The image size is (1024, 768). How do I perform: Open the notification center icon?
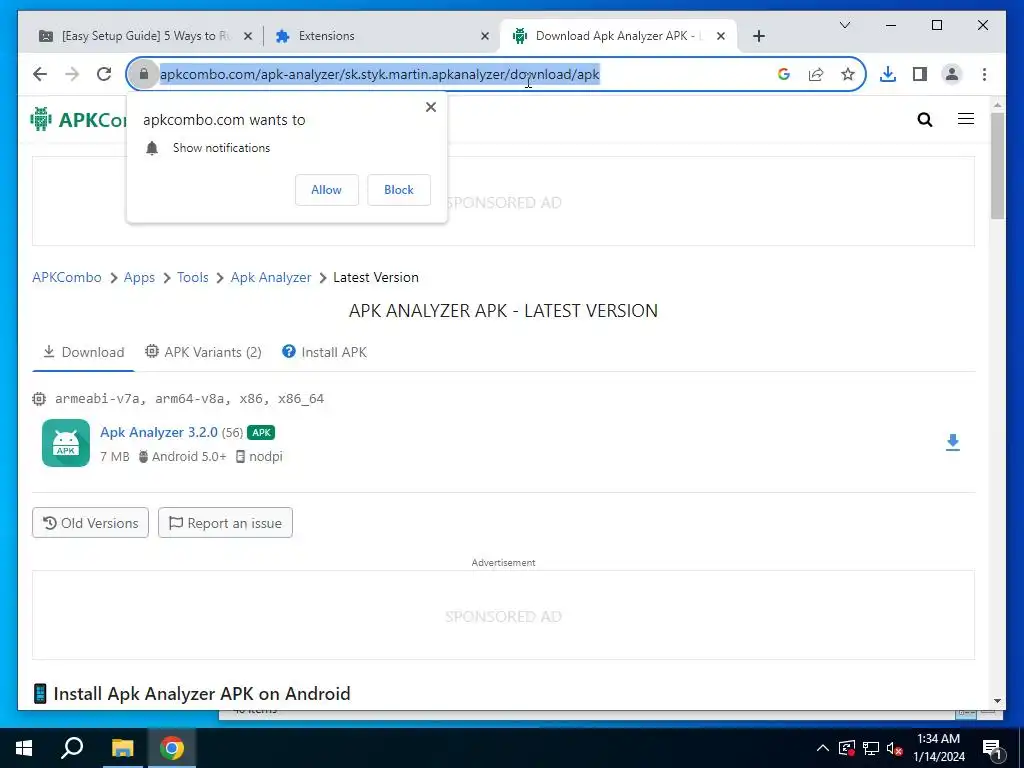[x=992, y=749]
